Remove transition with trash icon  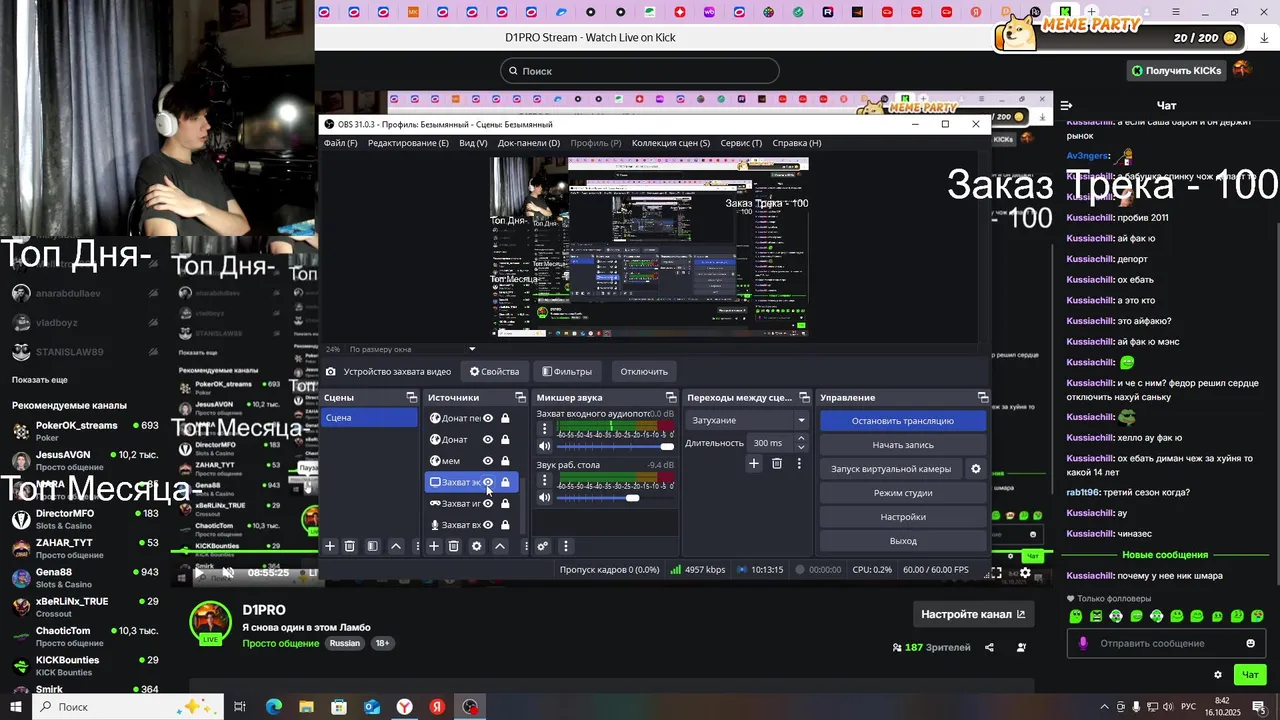pyautogui.click(x=776, y=463)
